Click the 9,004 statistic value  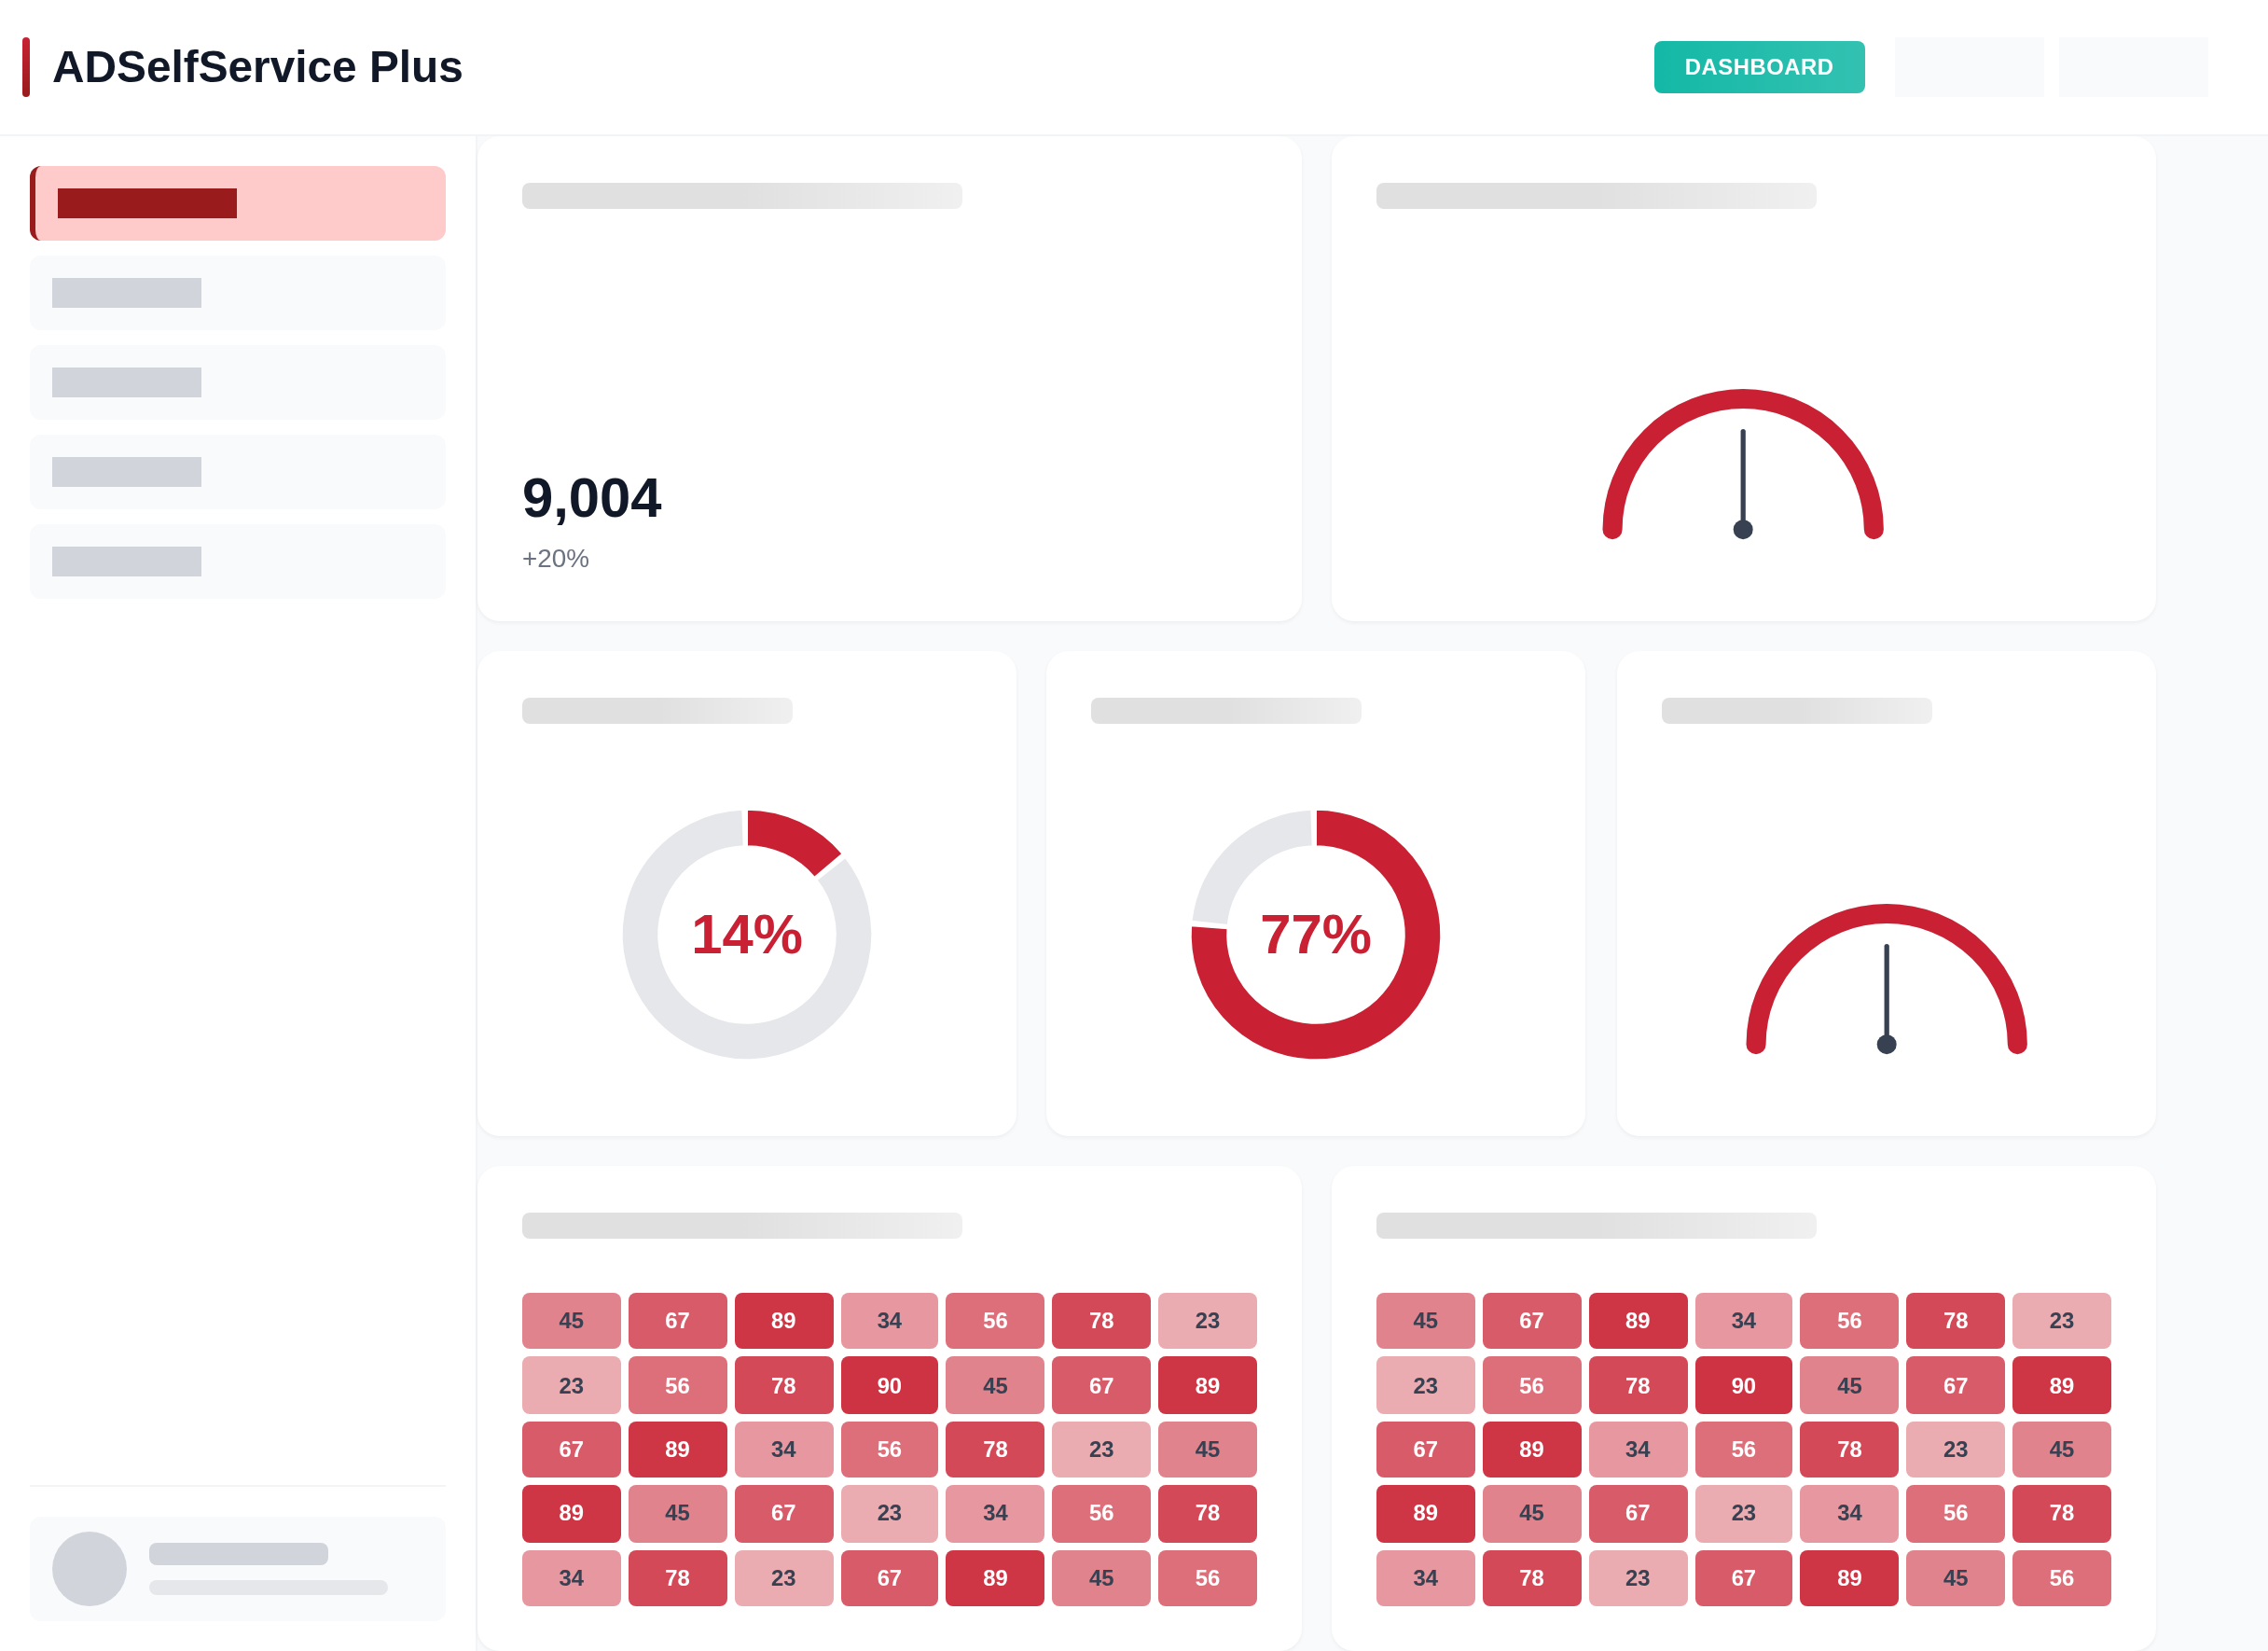point(591,498)
